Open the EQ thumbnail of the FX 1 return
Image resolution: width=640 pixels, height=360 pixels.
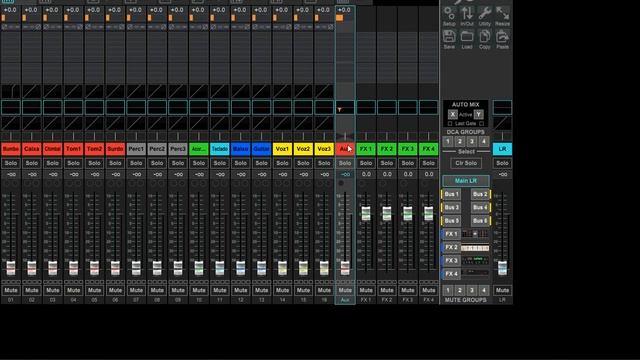click(366, 107)
